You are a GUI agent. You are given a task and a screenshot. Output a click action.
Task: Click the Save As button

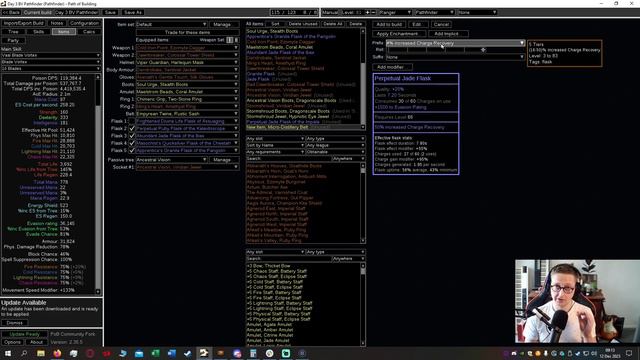pos(133,12)
